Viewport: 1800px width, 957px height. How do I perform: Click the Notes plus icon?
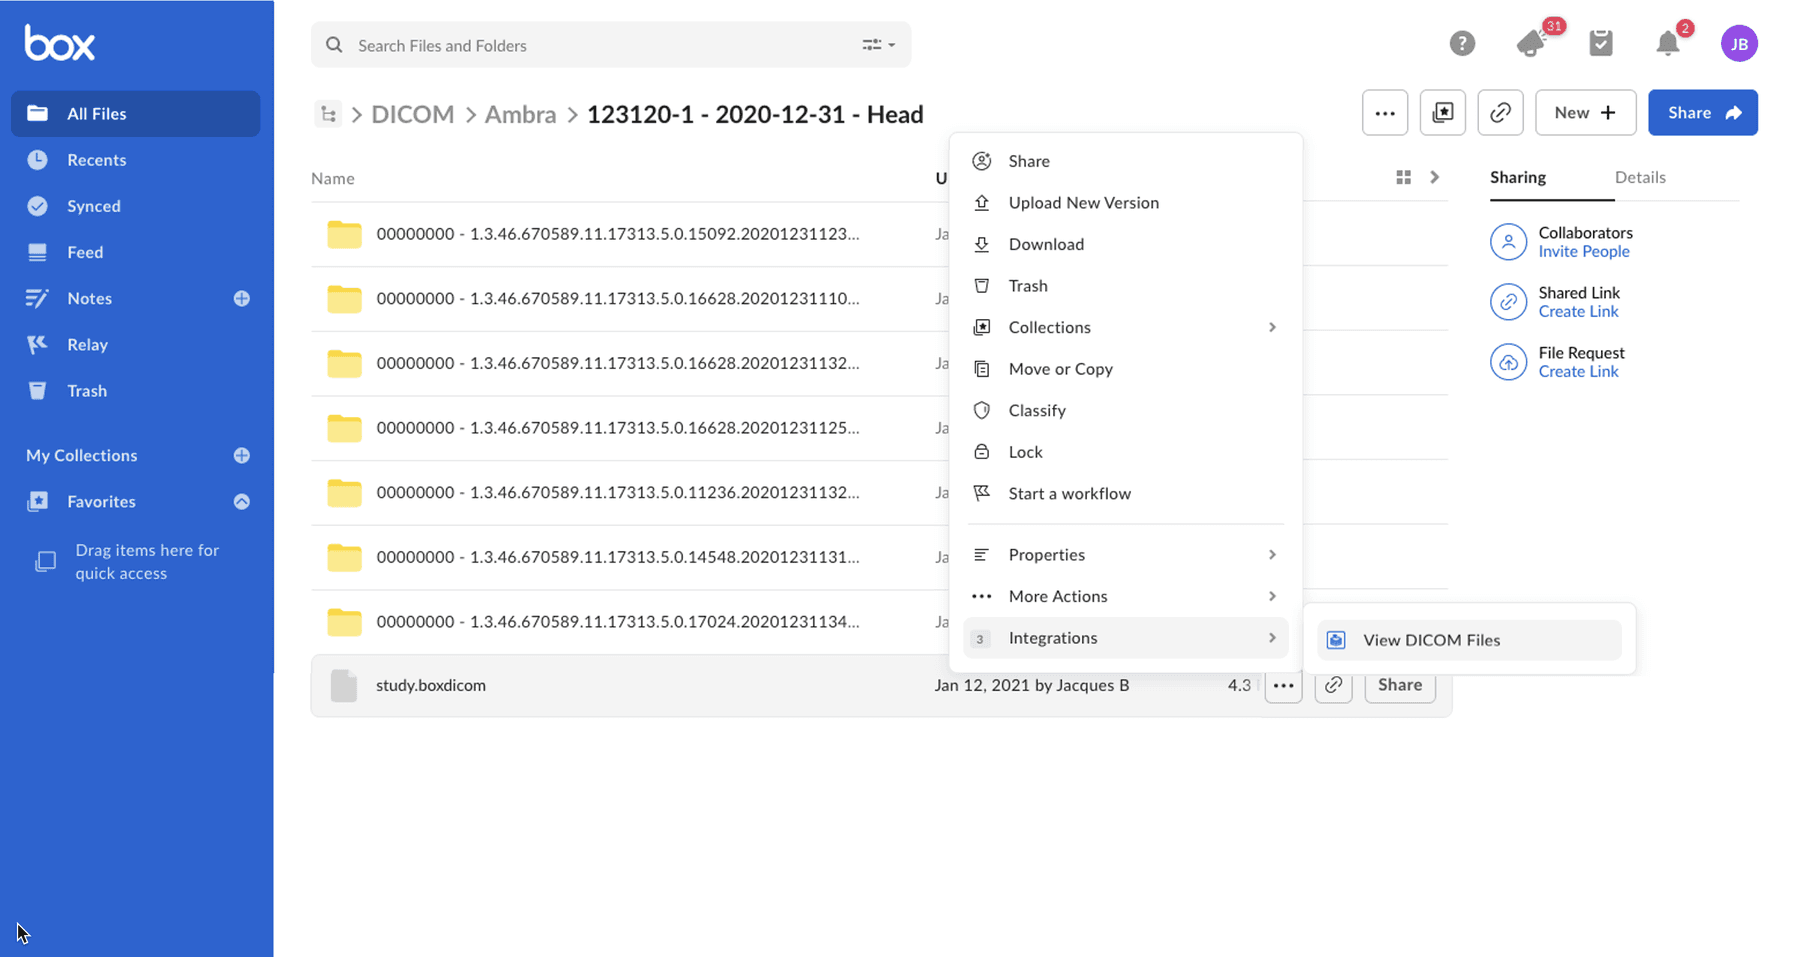[x=242, y=298]
